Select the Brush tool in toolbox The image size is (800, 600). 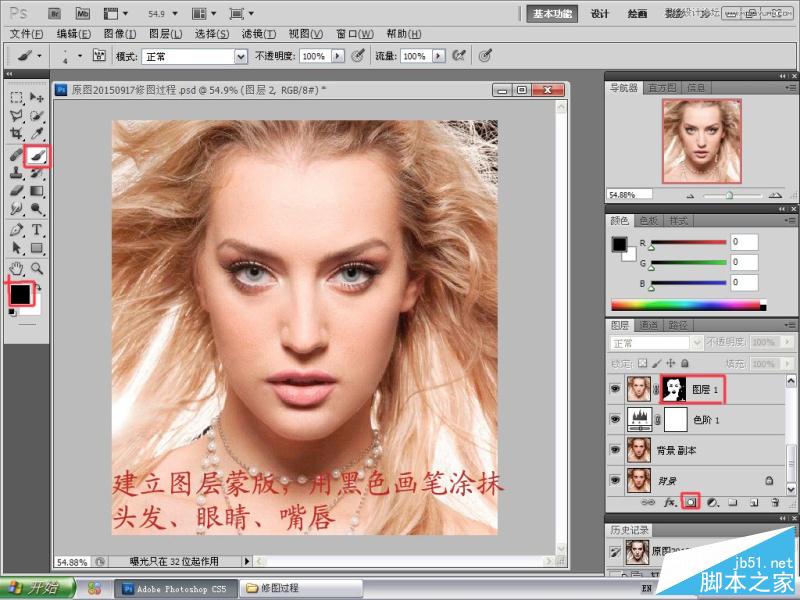37,155
